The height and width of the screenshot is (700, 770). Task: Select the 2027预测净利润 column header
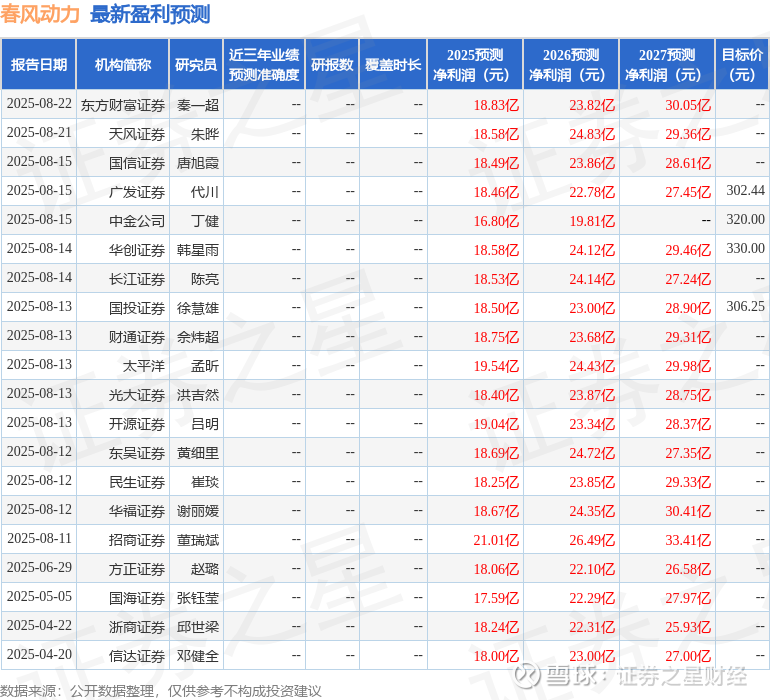(667, 64)
